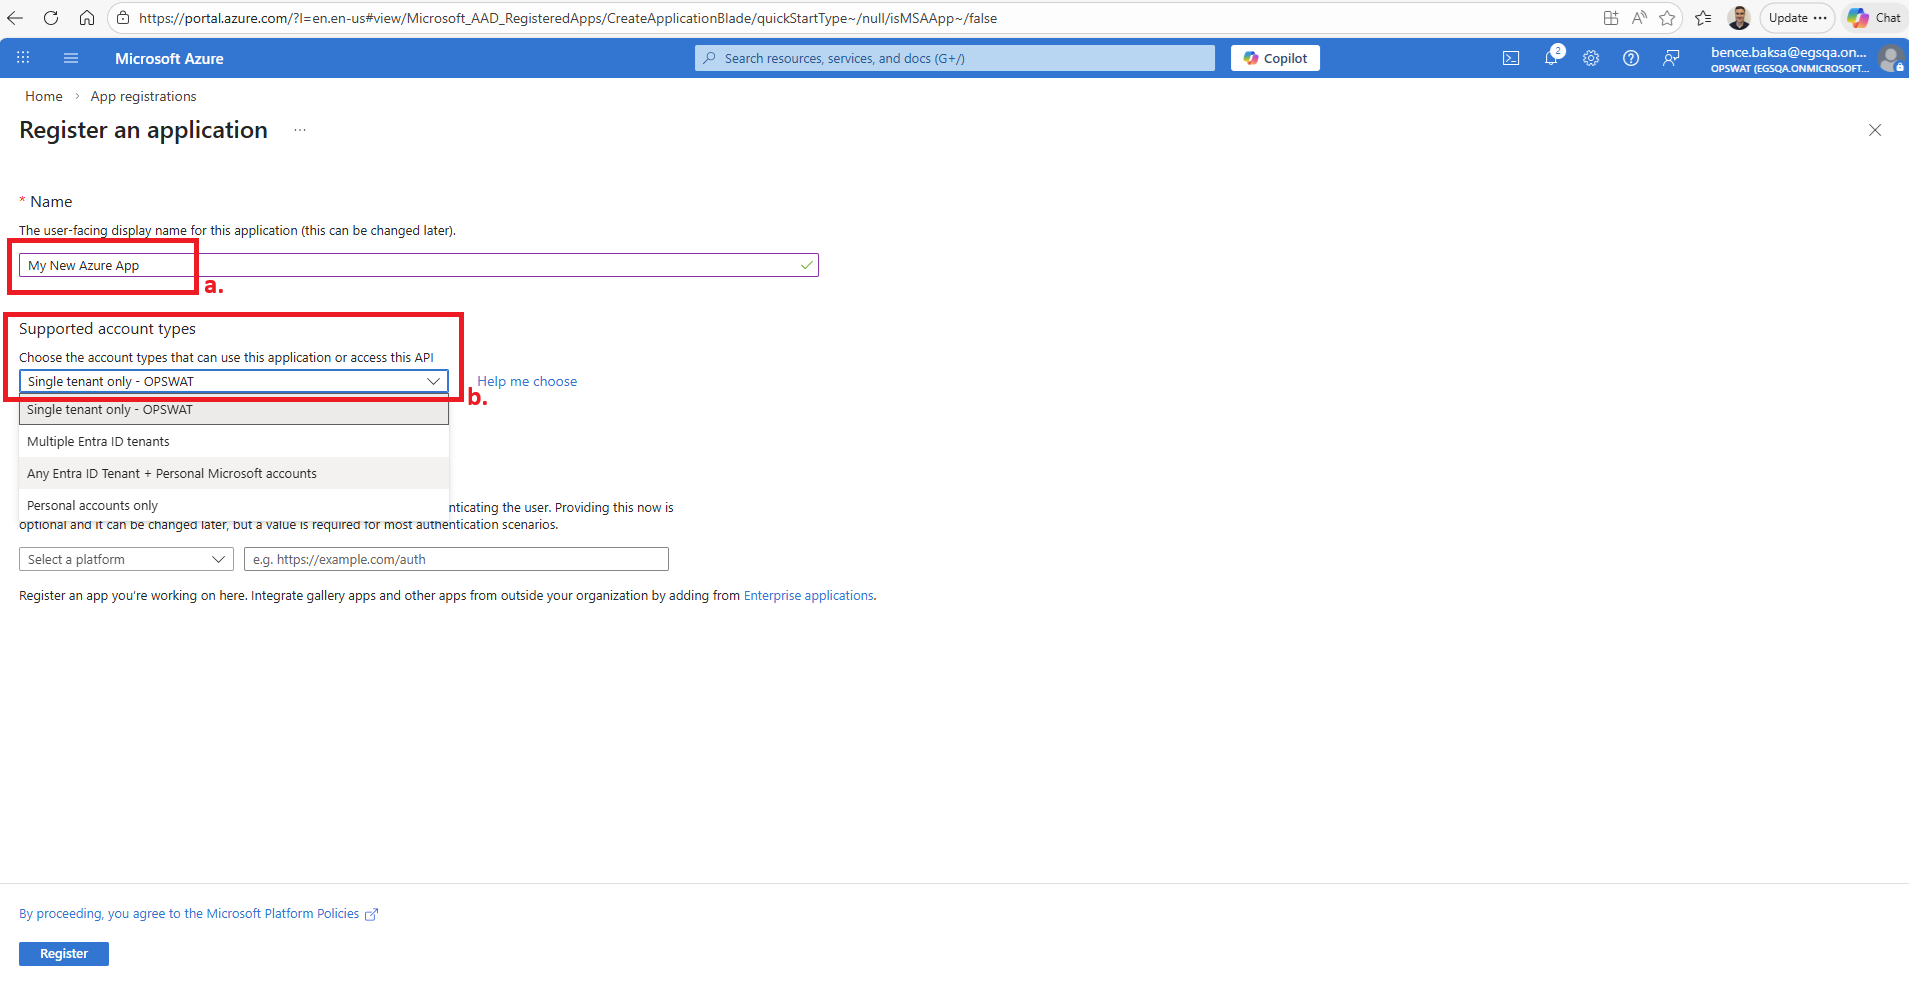The image size is (1909, 982).
Task: Go to Microsoft Azure home title
Action: click(169, 58)
